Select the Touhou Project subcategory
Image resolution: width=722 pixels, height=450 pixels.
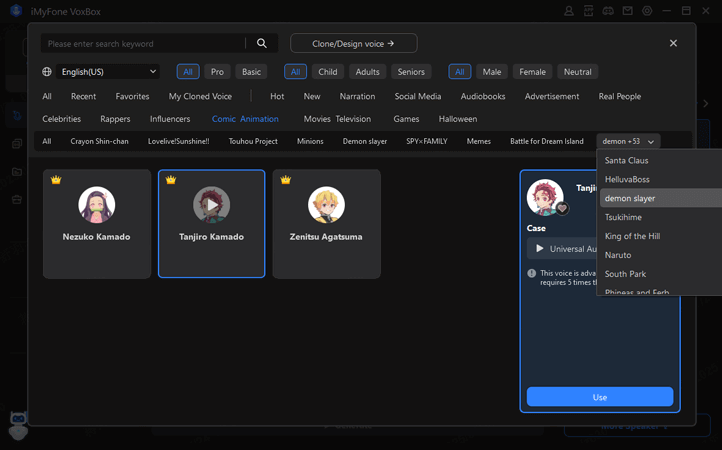tap(253, 141)
